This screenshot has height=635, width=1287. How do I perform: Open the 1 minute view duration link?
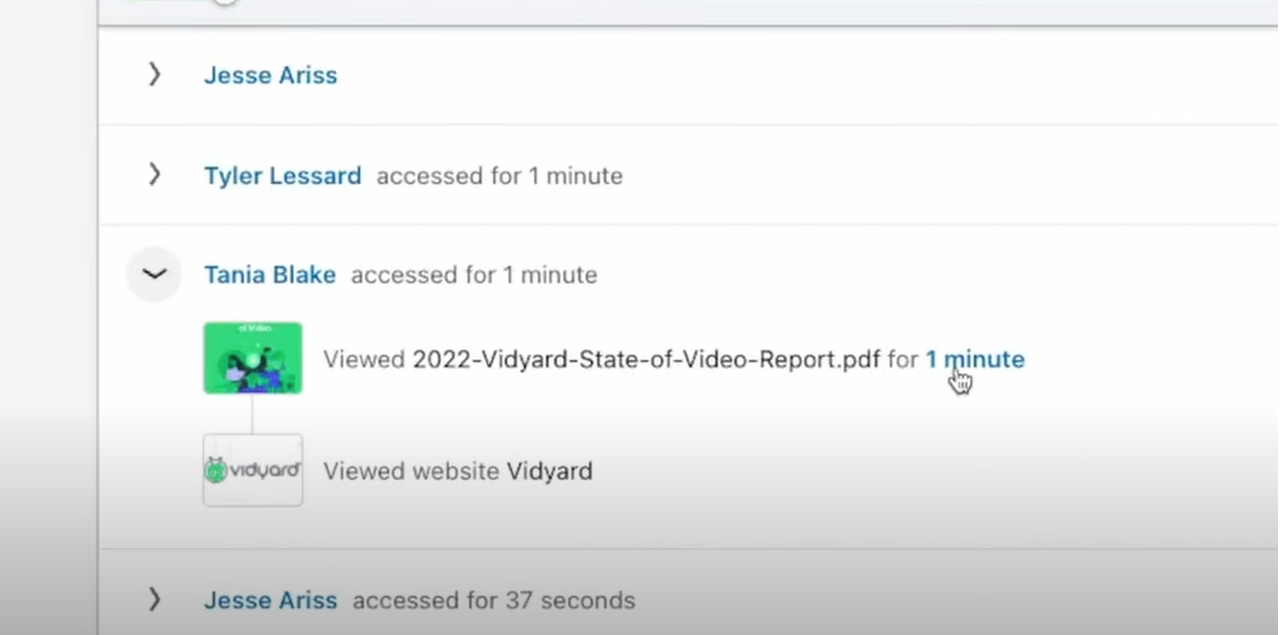(x=974, y=359)
